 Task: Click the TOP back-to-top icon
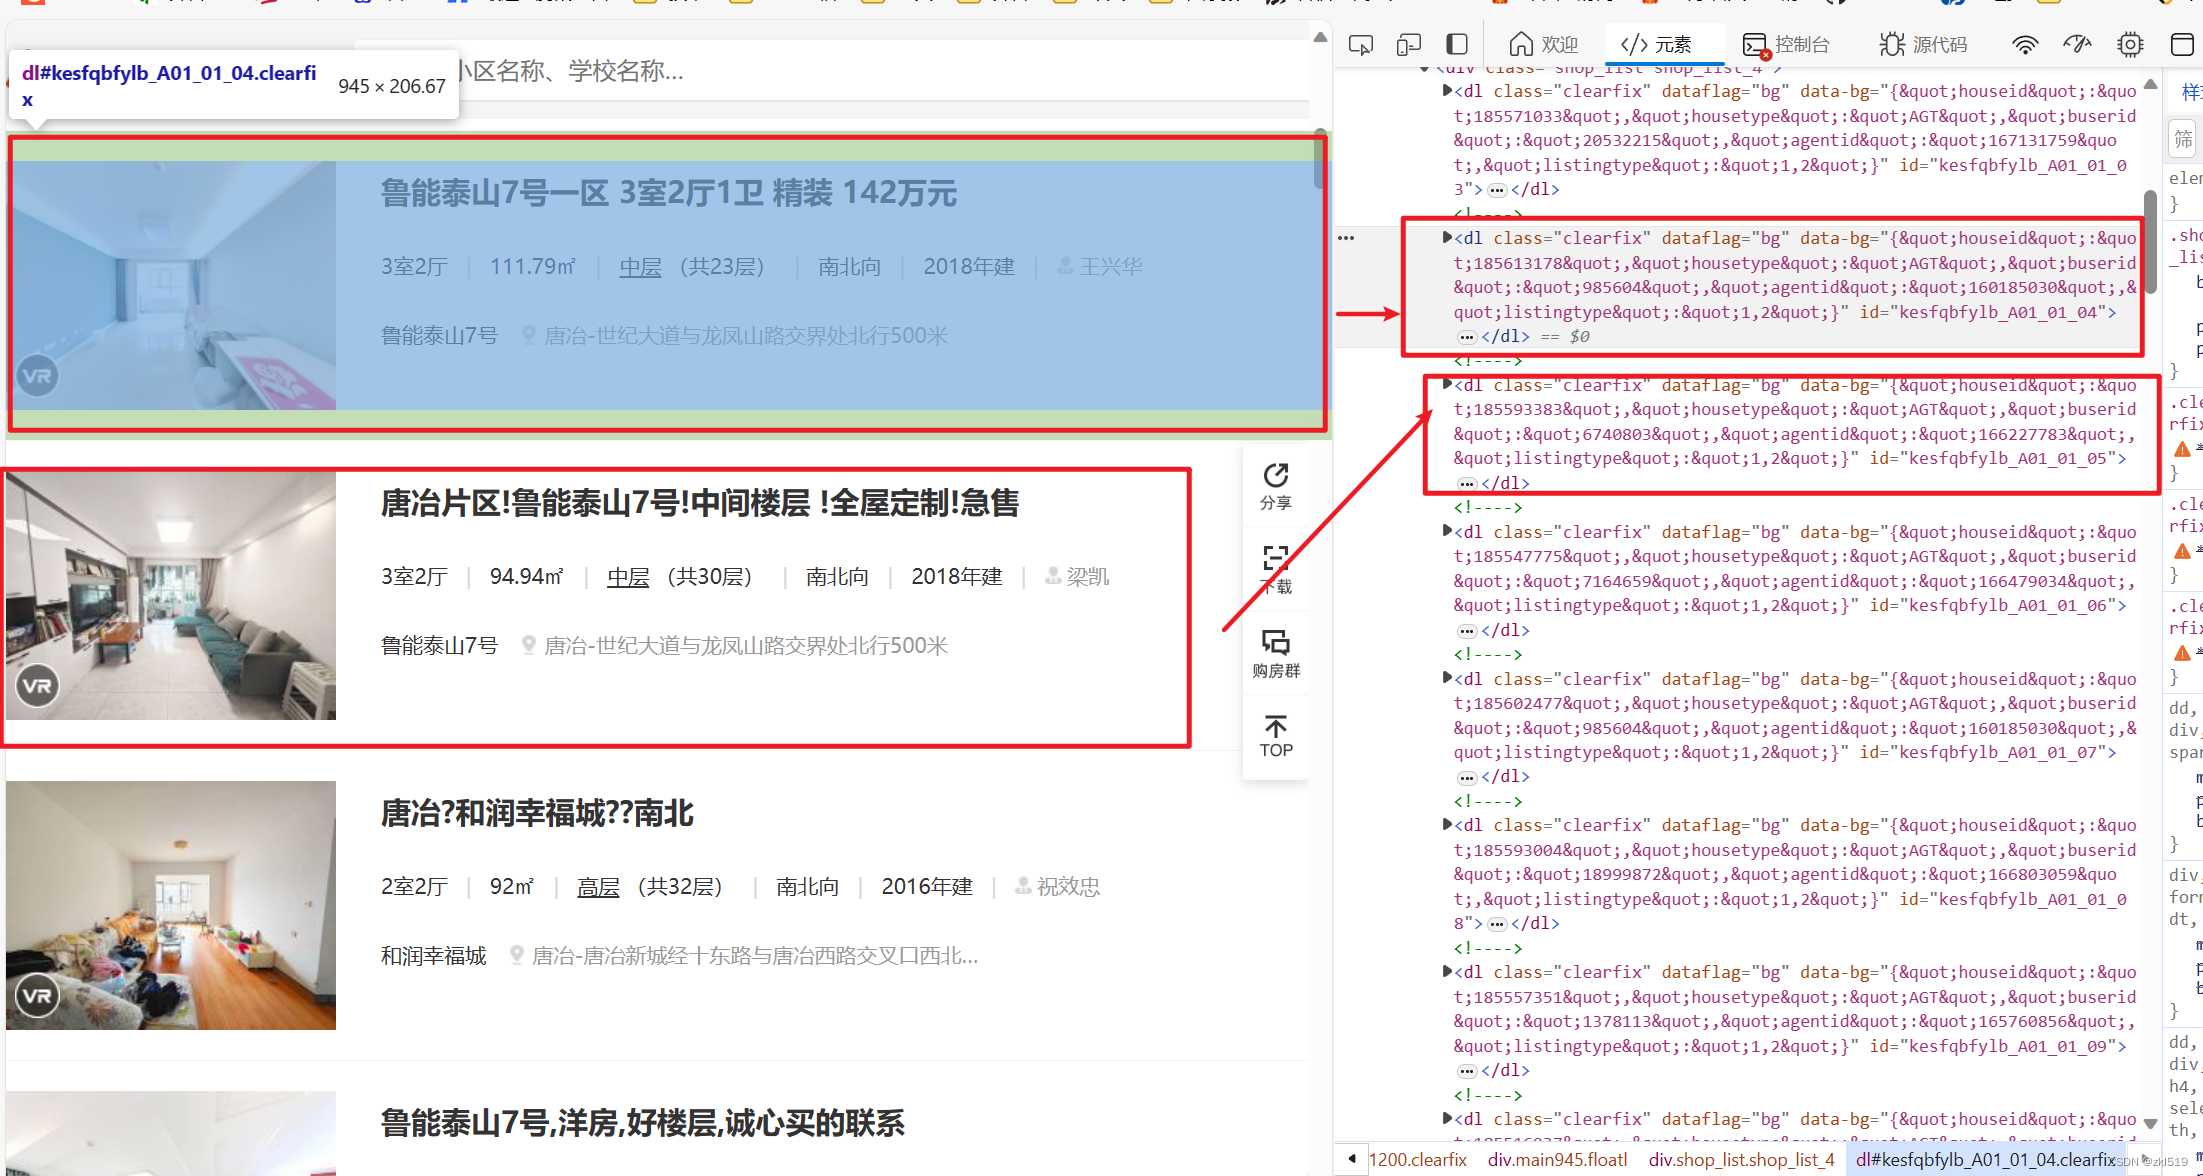click(1276, 738)
